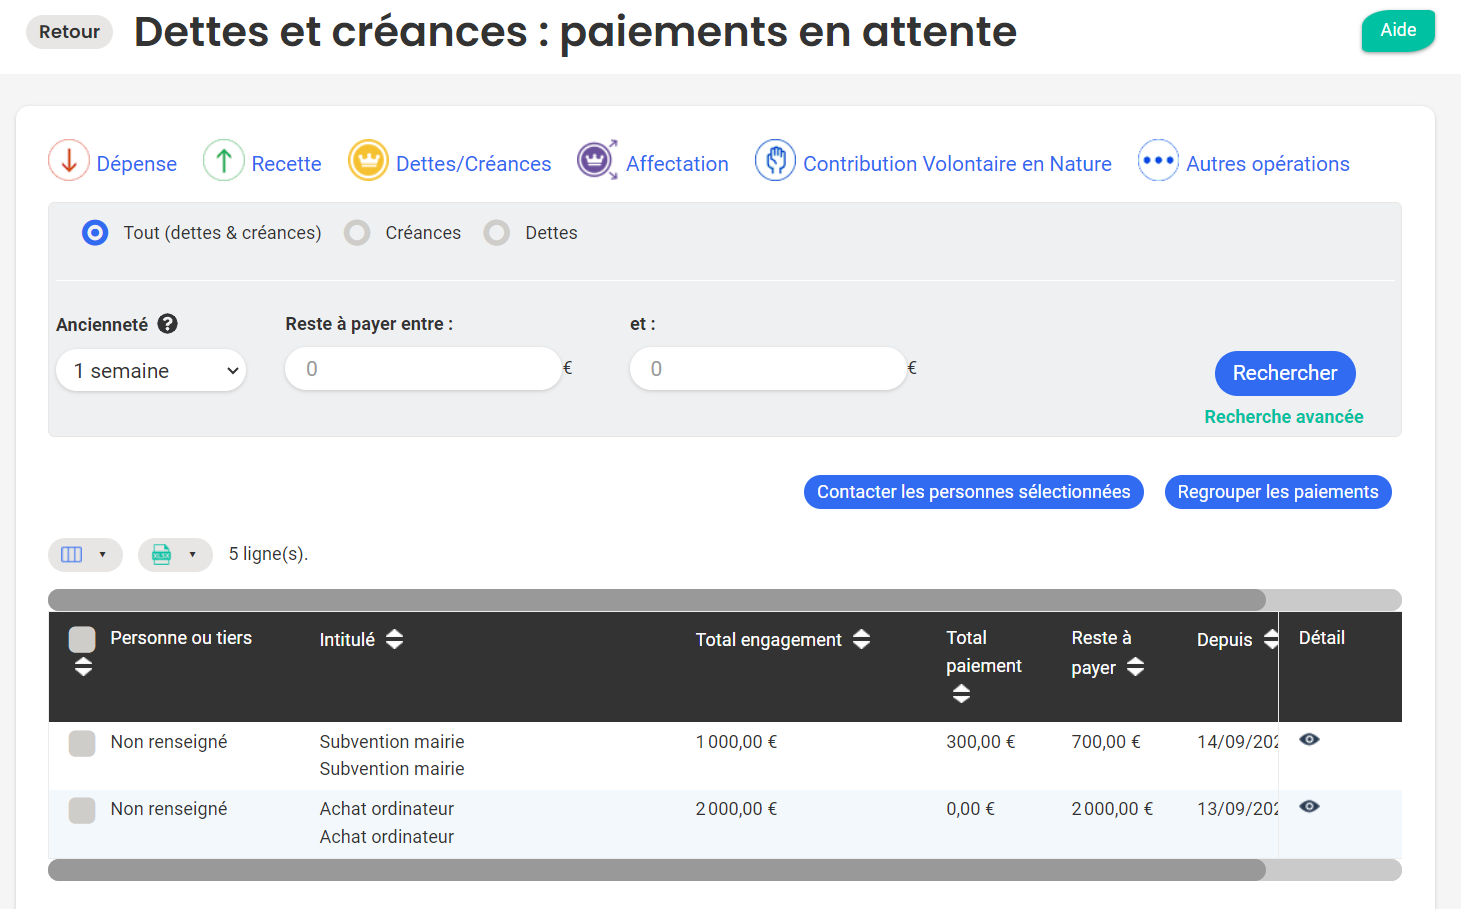Expand the column visibility dropdown
This screenshot has width=1461, height=909.
pos(85,555)
